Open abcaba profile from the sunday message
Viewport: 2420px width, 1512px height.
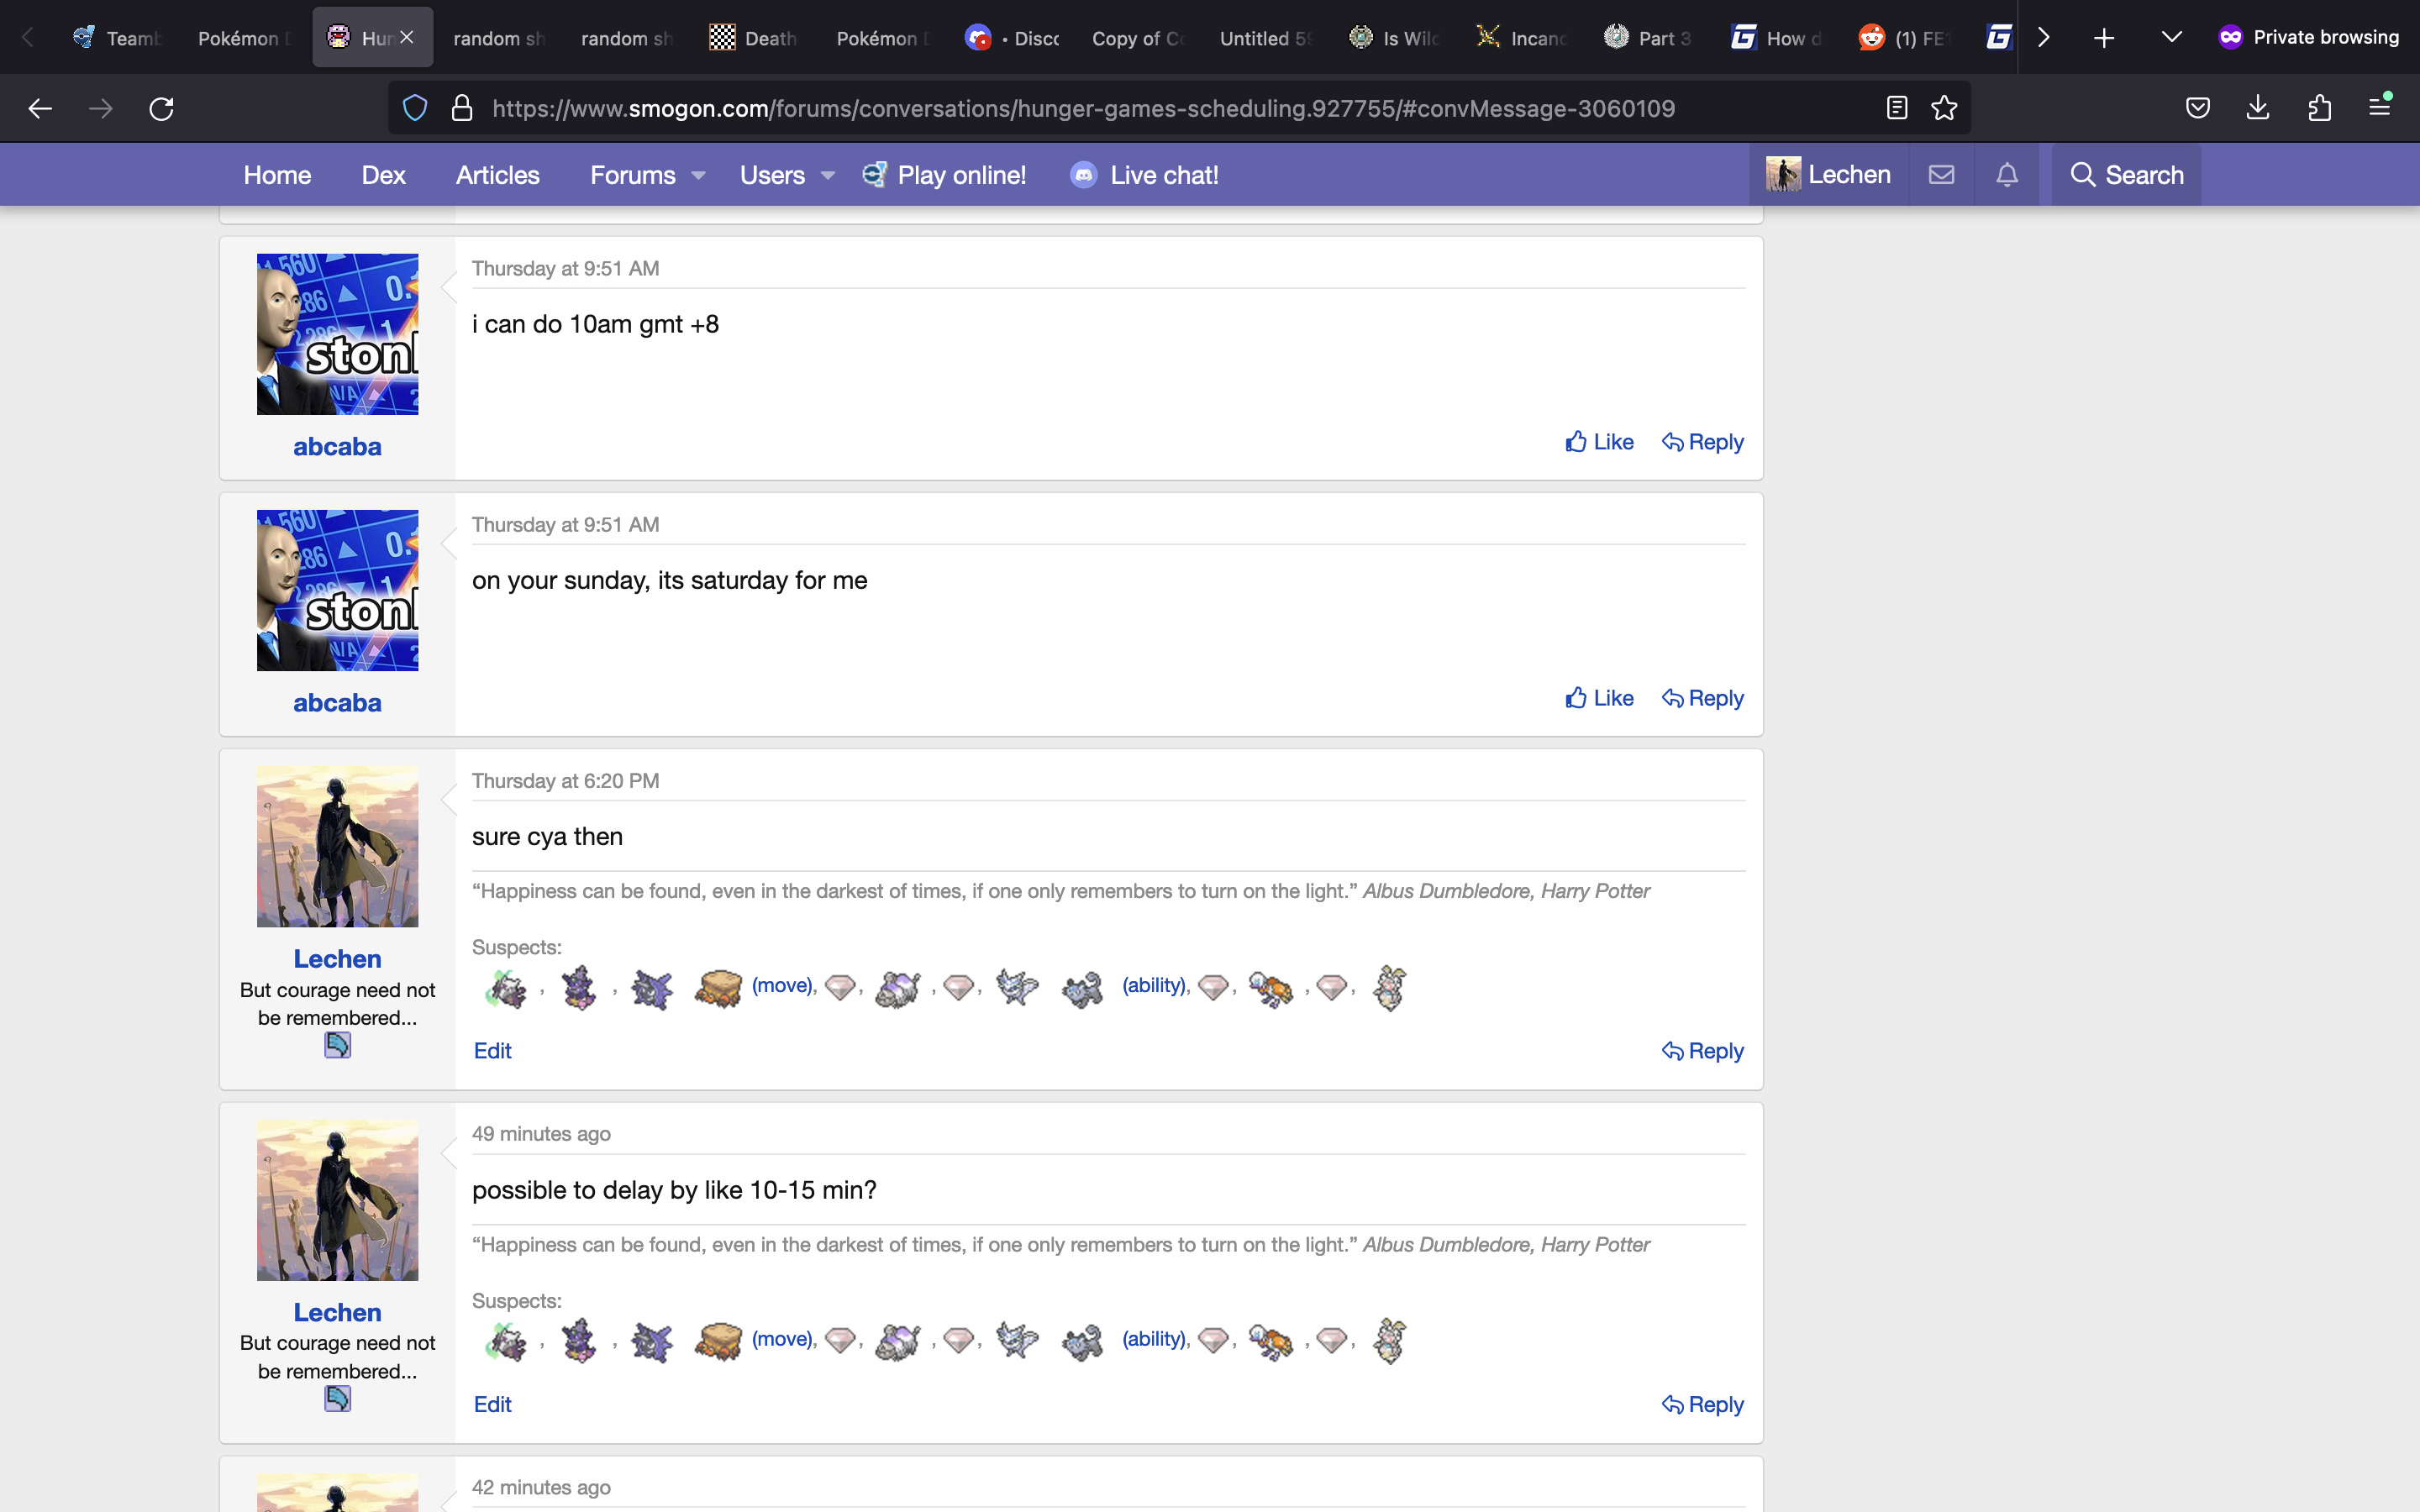click(x=337, y=703)
